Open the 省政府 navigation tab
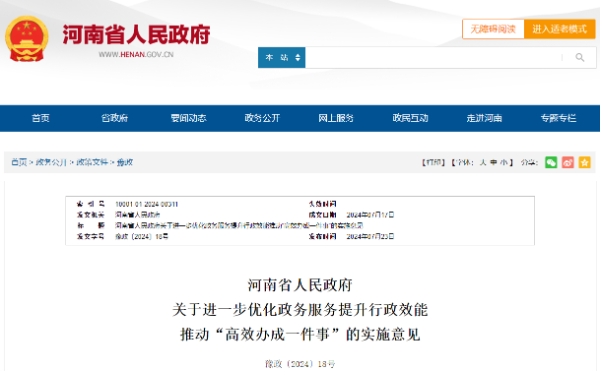Image resolution: width=603 pixels, height=375 pixels. coord(114,118)
